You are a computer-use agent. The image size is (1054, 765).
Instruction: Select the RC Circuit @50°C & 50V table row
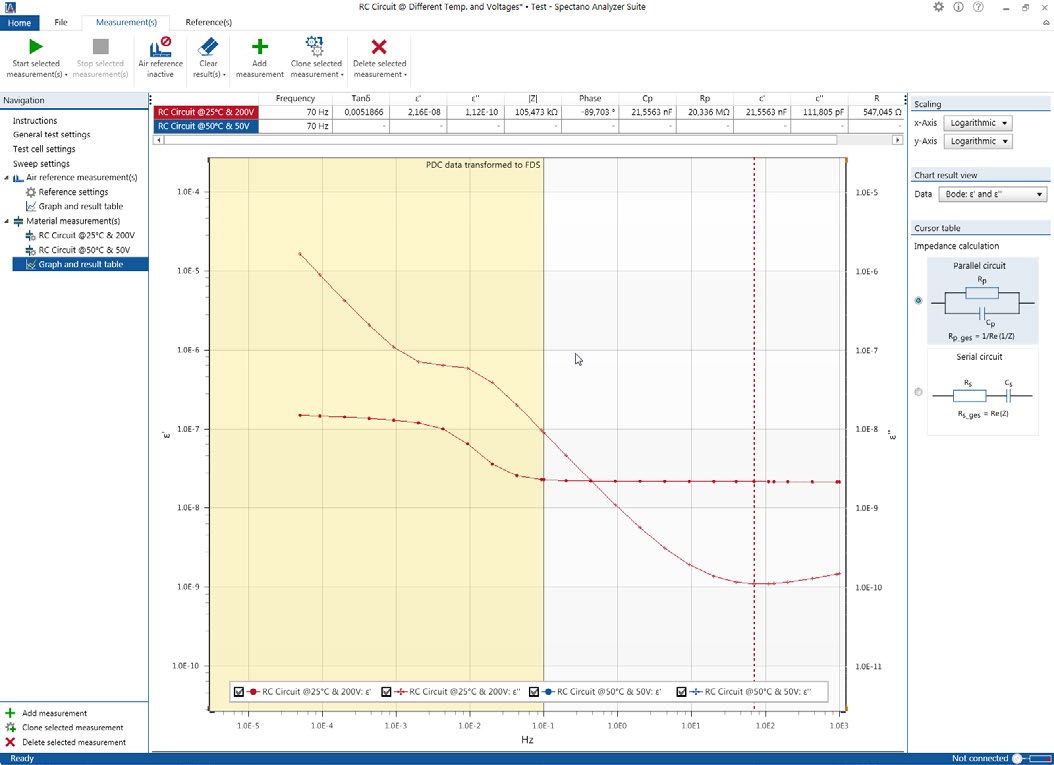(x=205, y=126)
